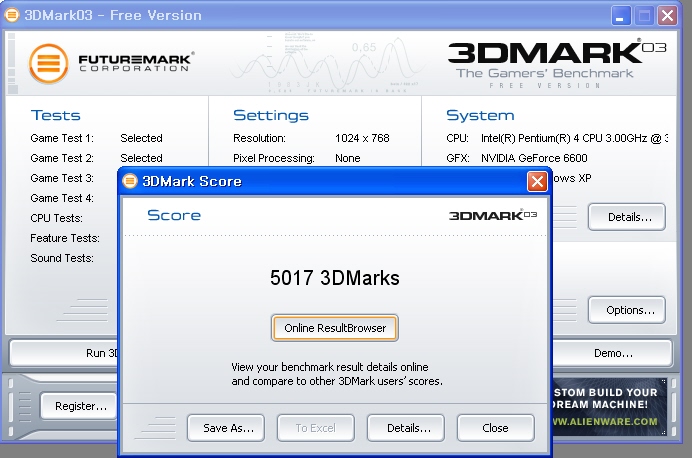The width and height of the screenshot is (692, 458).
Task: Click the 'Score' heading in the dialog
Action: pyautogui.click(x=174, y=215)
